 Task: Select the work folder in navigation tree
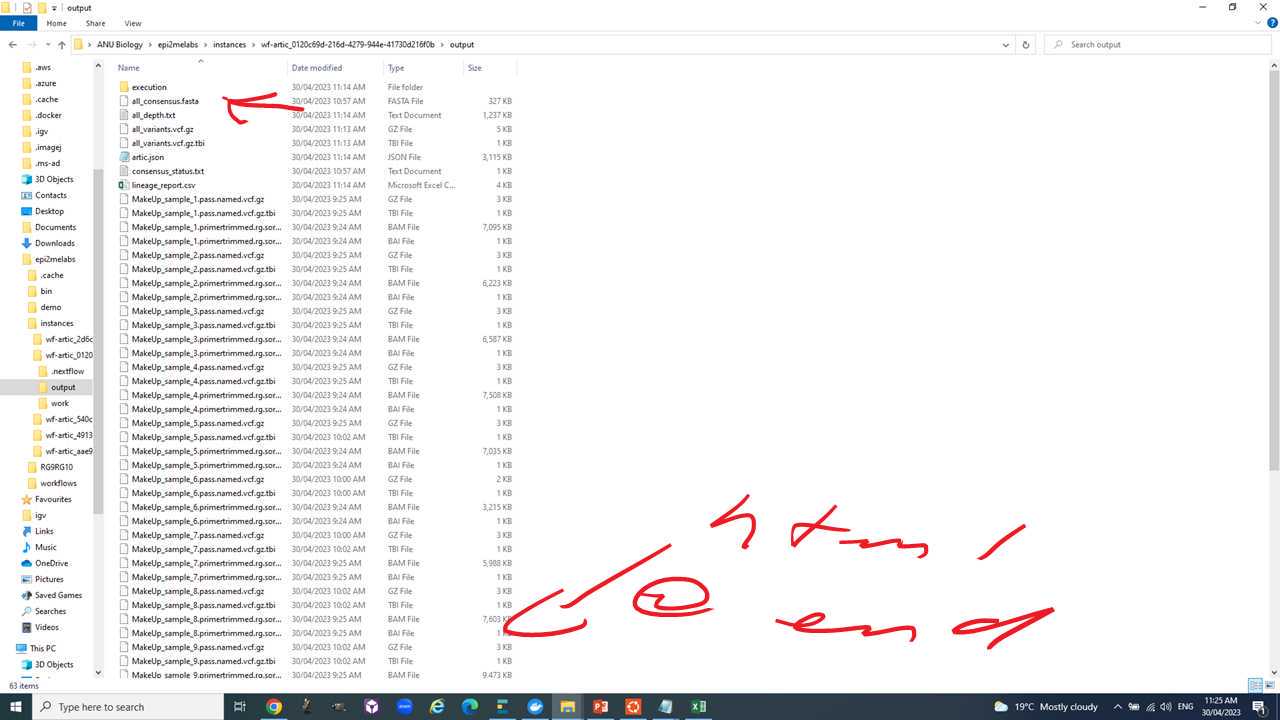tap(60, 403)
